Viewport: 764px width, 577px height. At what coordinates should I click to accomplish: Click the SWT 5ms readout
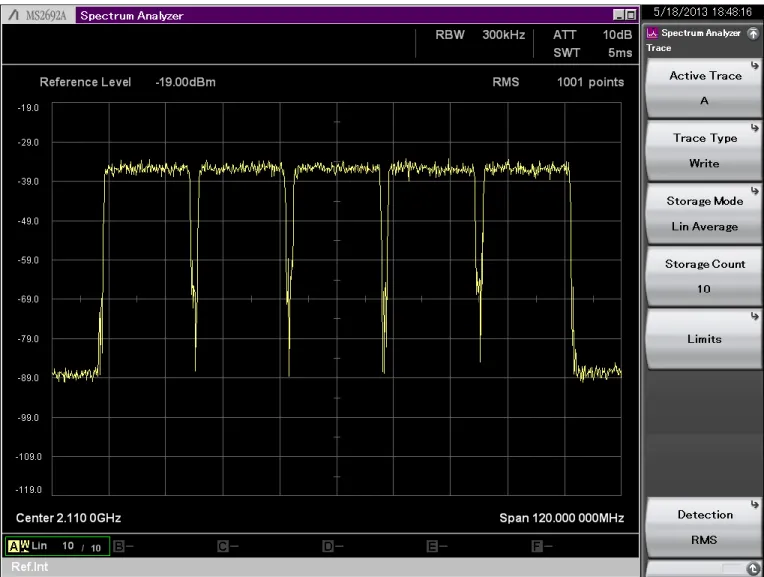(592, 53)
